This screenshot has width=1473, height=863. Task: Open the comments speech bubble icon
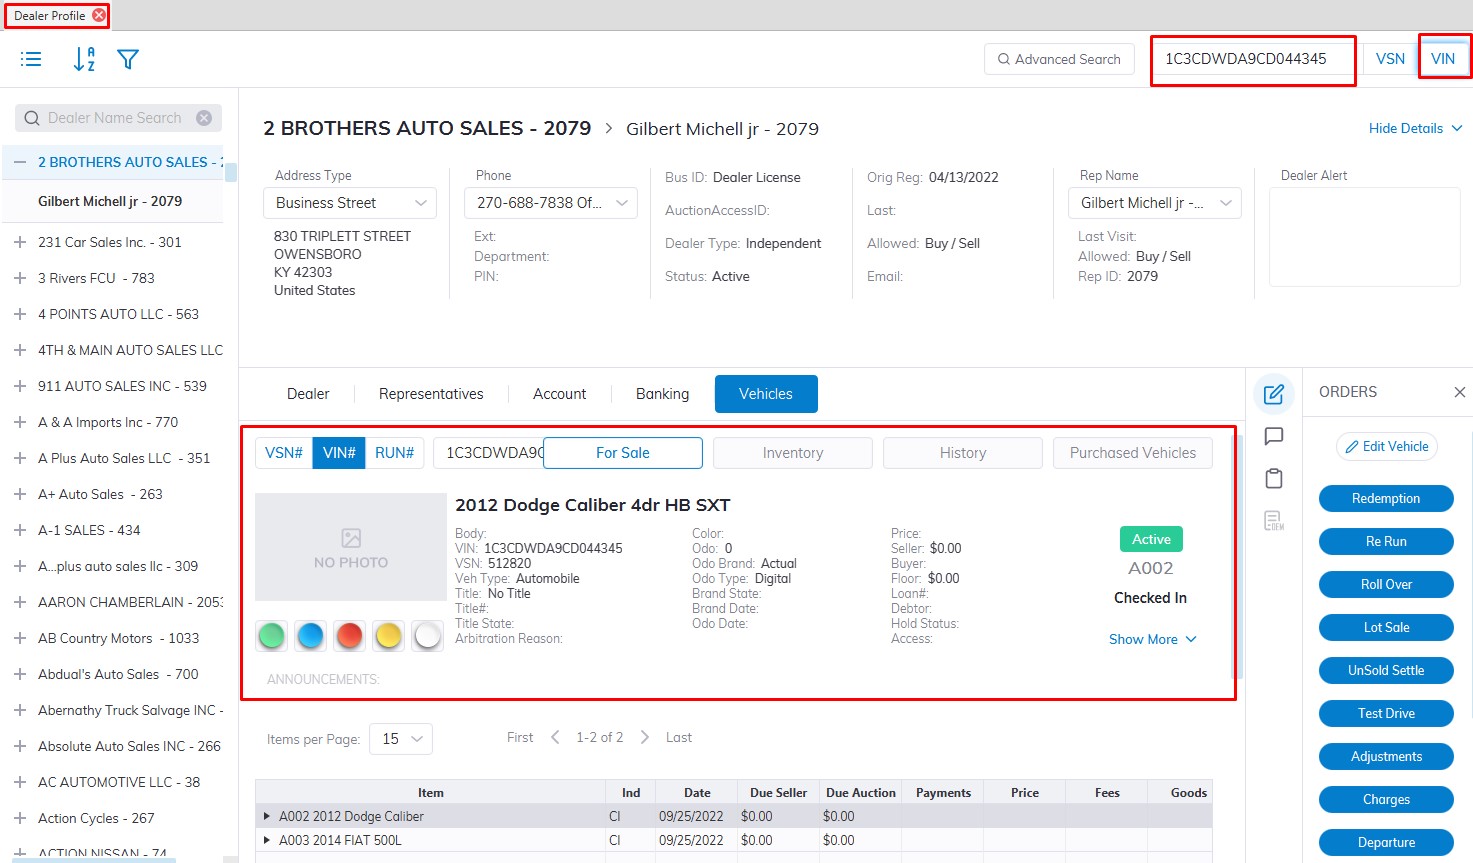pyautogui.click(x=1273, y=436)
